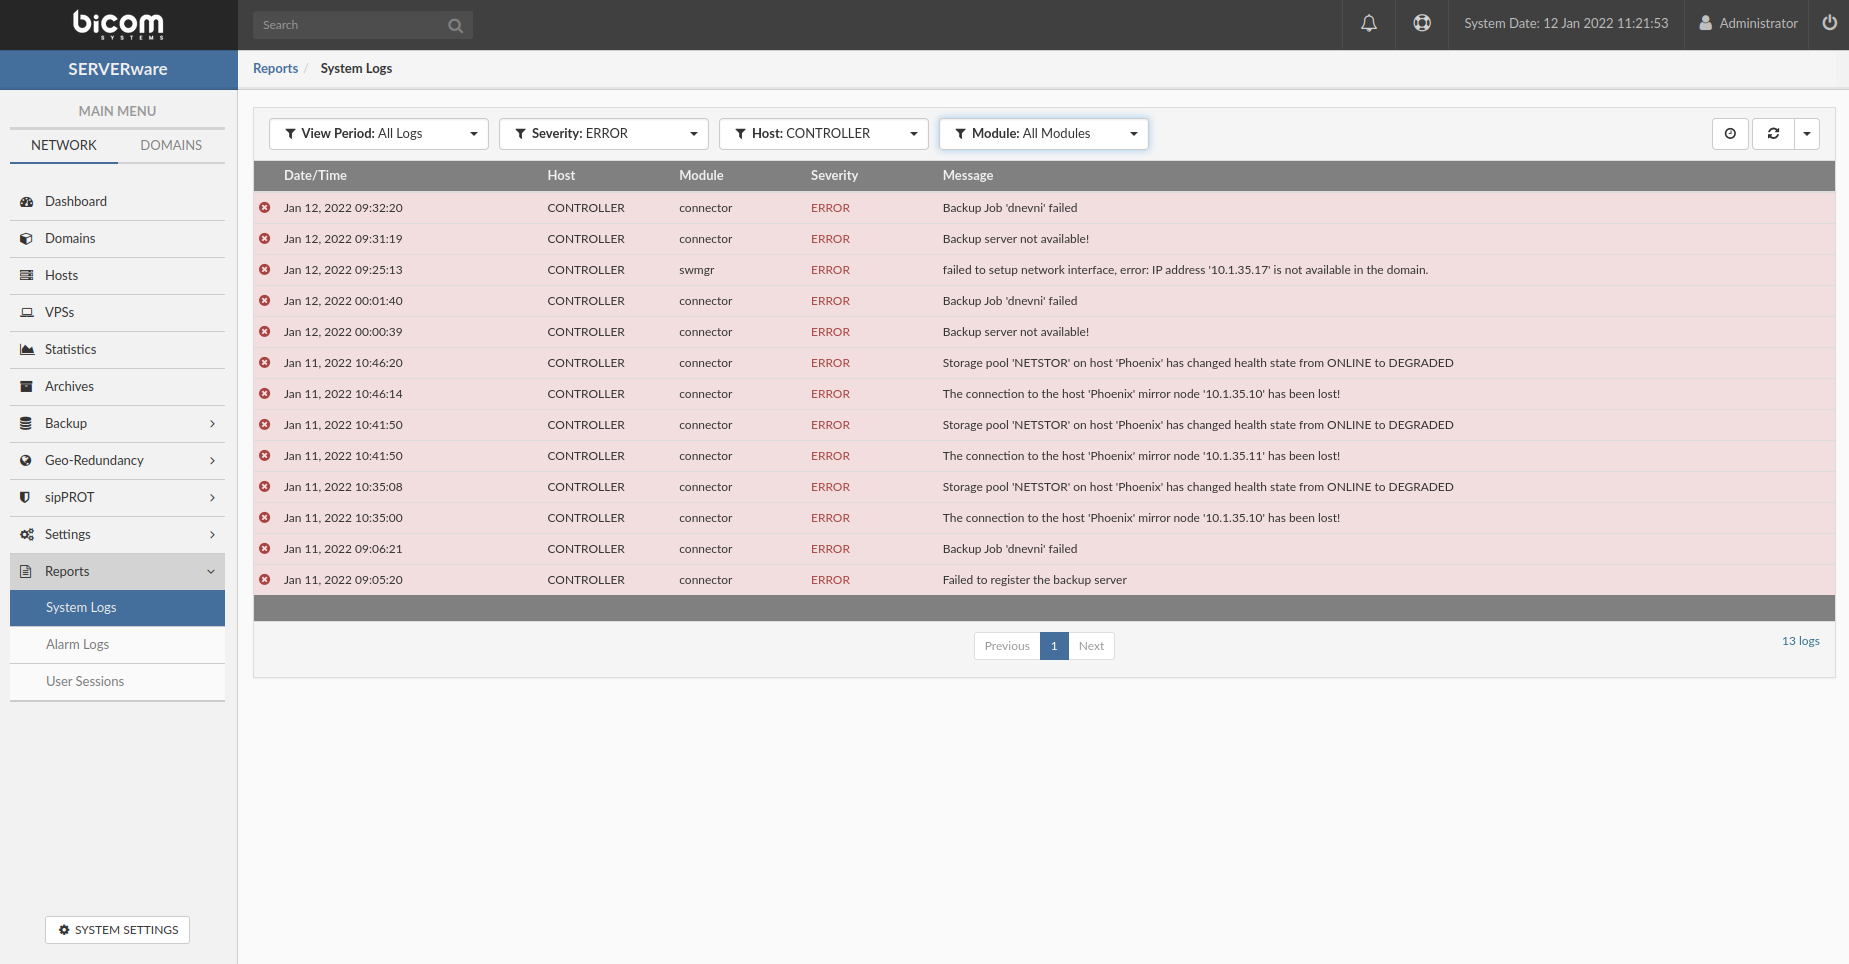Refresh the system logs list
Image resolution: width=1849 pixels, height=964 pixels.
tap(1773, 133)
